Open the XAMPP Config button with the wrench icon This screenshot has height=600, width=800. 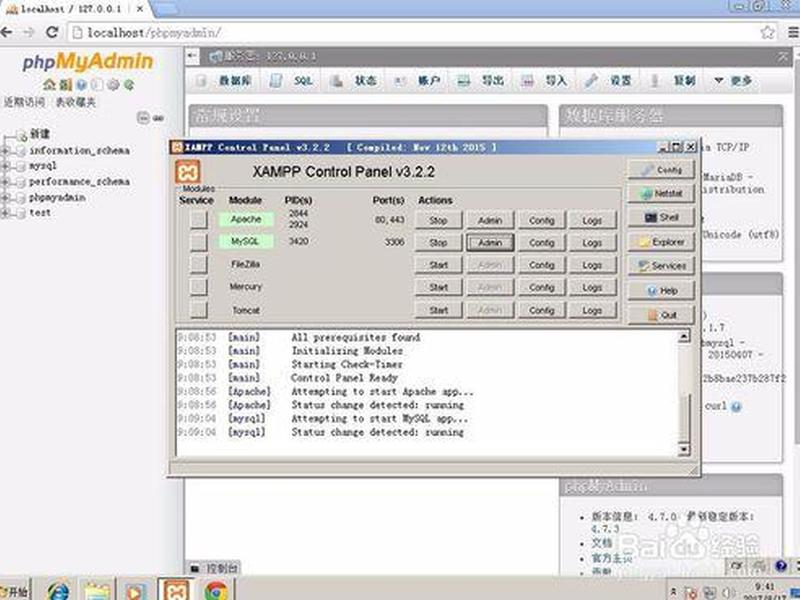click(661, 170)
